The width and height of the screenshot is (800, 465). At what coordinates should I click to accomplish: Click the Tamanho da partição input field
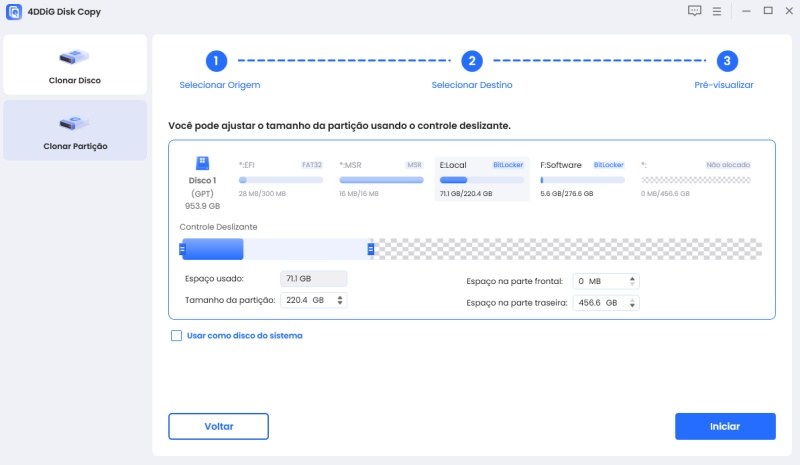tap(305, 300)
